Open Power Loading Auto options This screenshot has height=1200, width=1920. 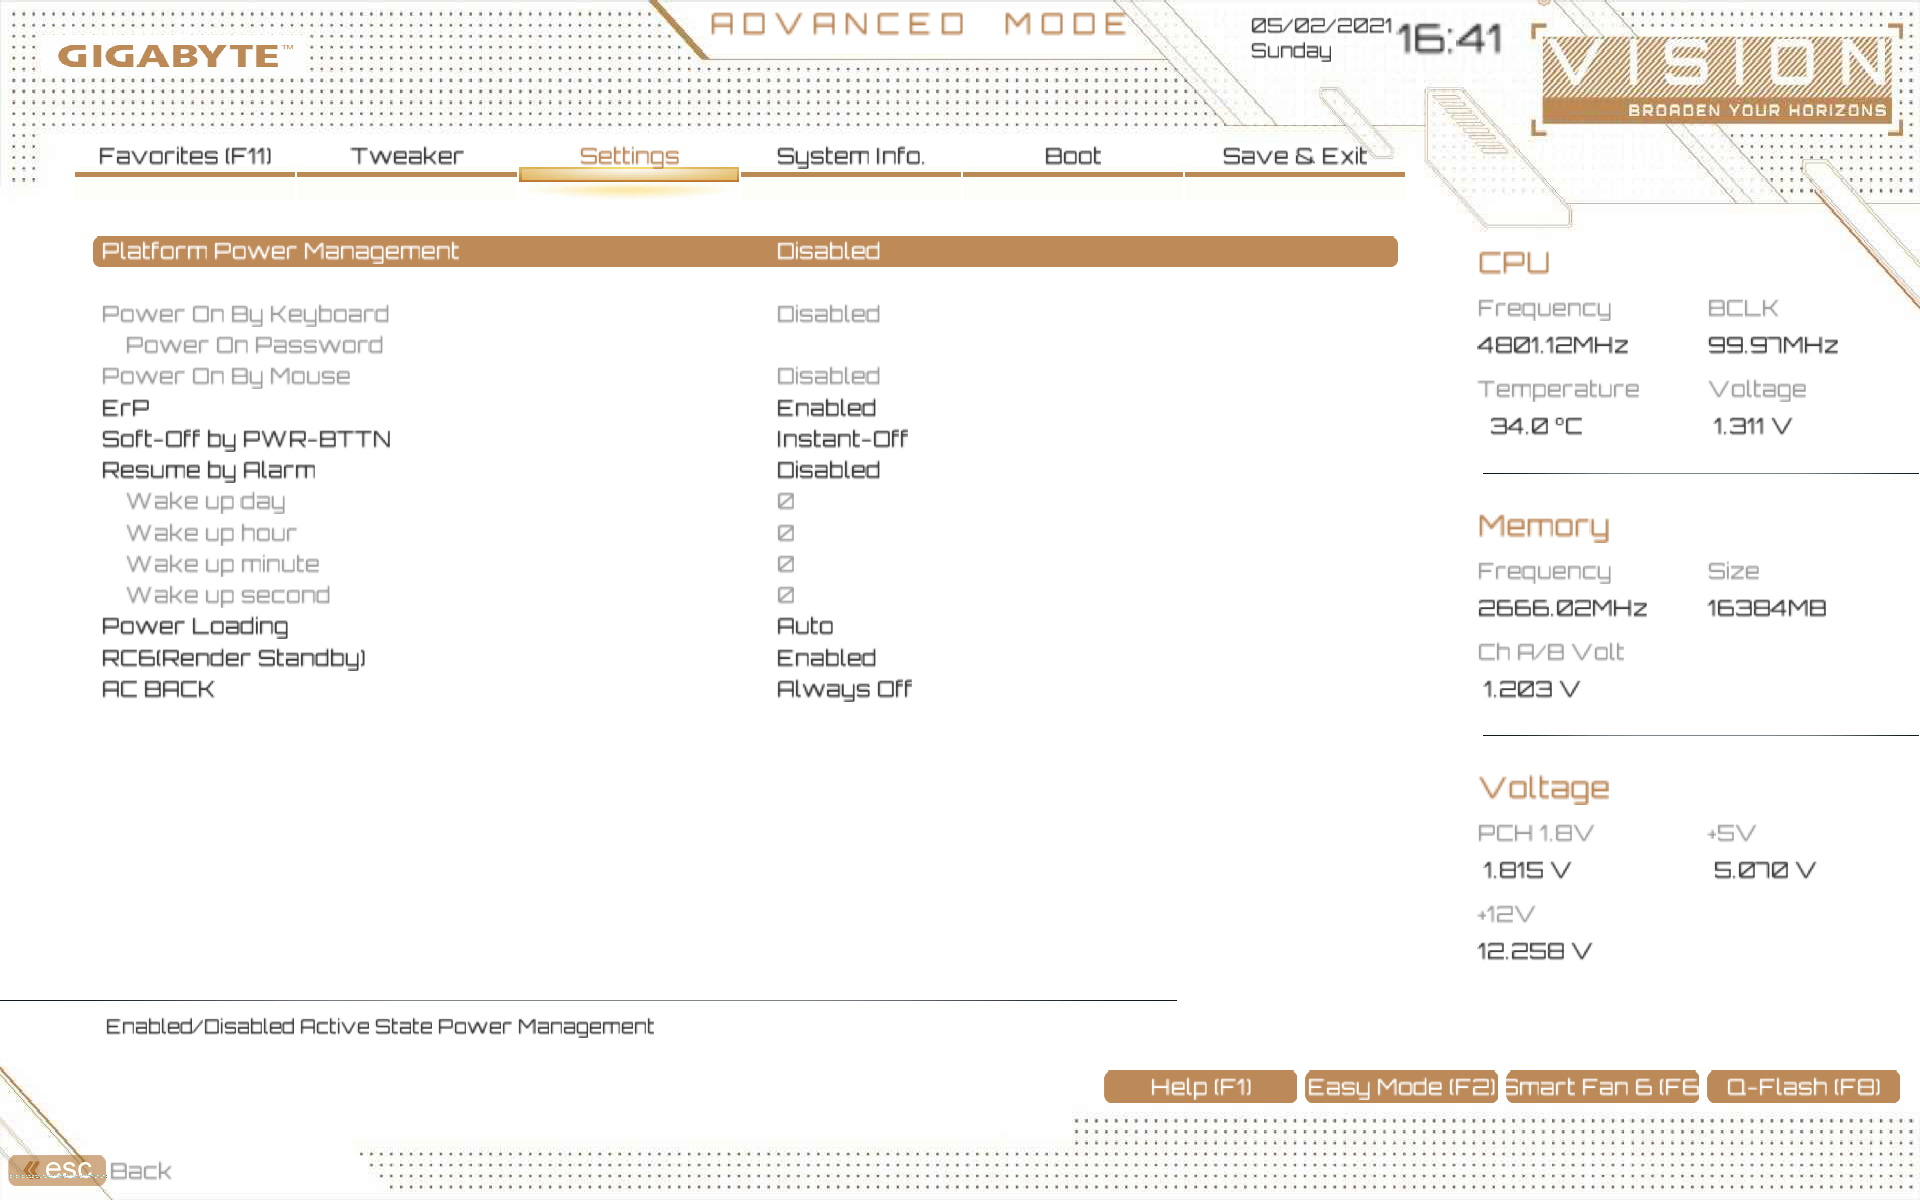[x=805, y=626]
